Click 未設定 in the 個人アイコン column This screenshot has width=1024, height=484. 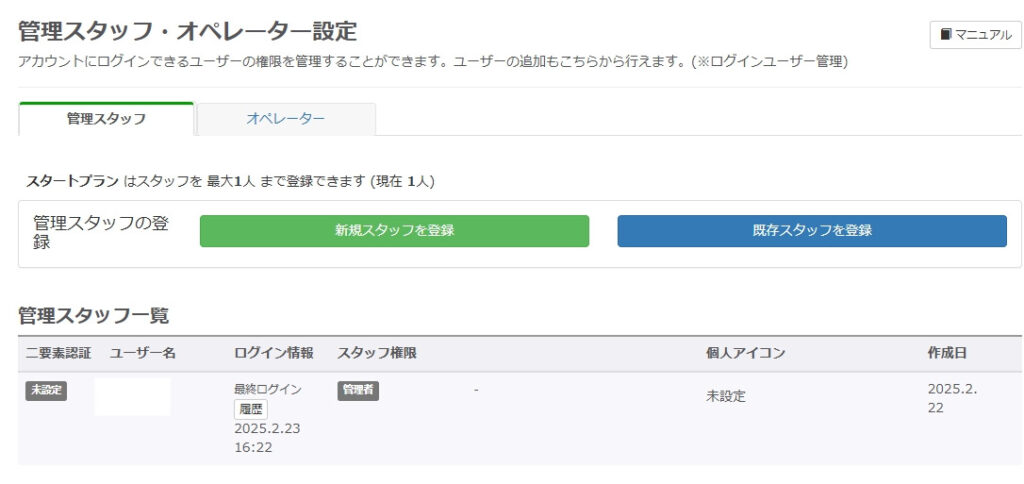click(725, 396)
